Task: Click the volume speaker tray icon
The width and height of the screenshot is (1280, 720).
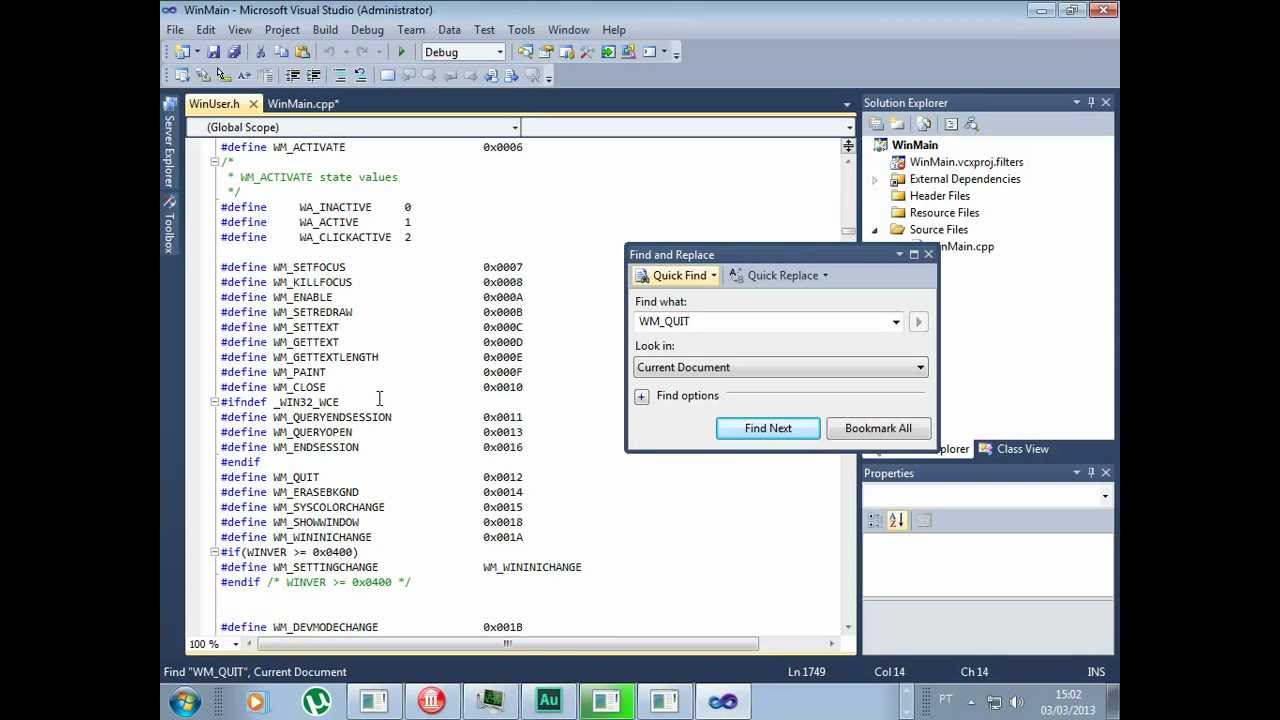Action: point(1015,702)
